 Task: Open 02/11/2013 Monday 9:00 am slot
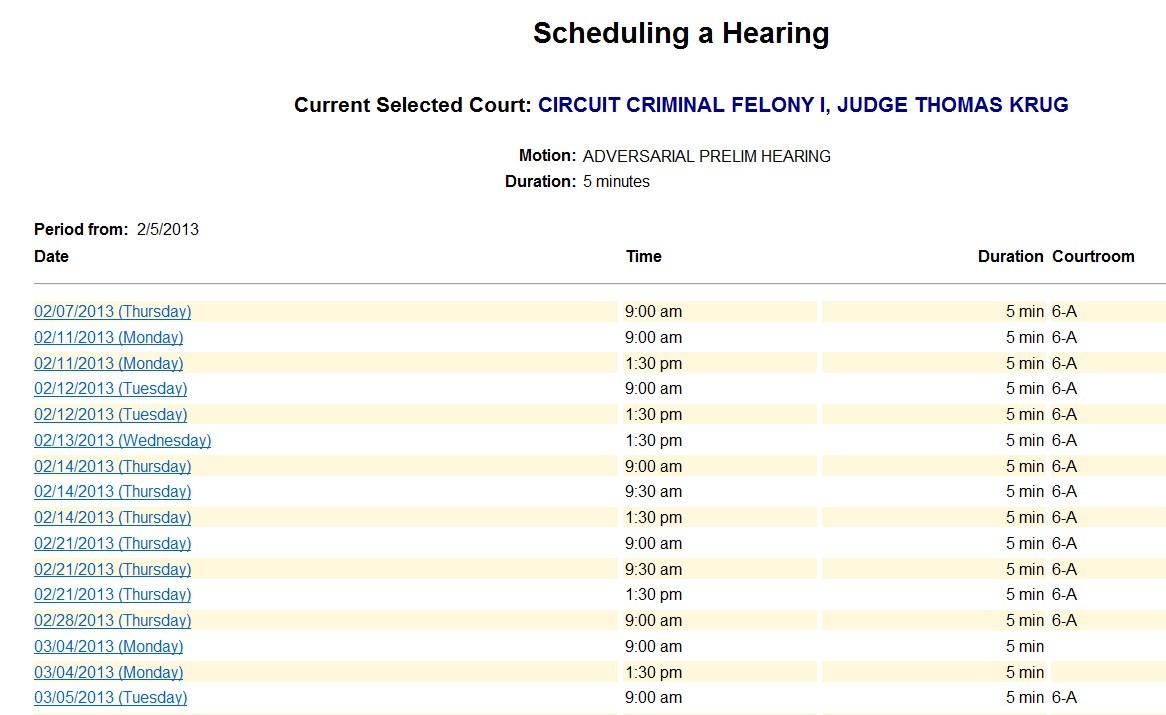click(x=108, y=338)
